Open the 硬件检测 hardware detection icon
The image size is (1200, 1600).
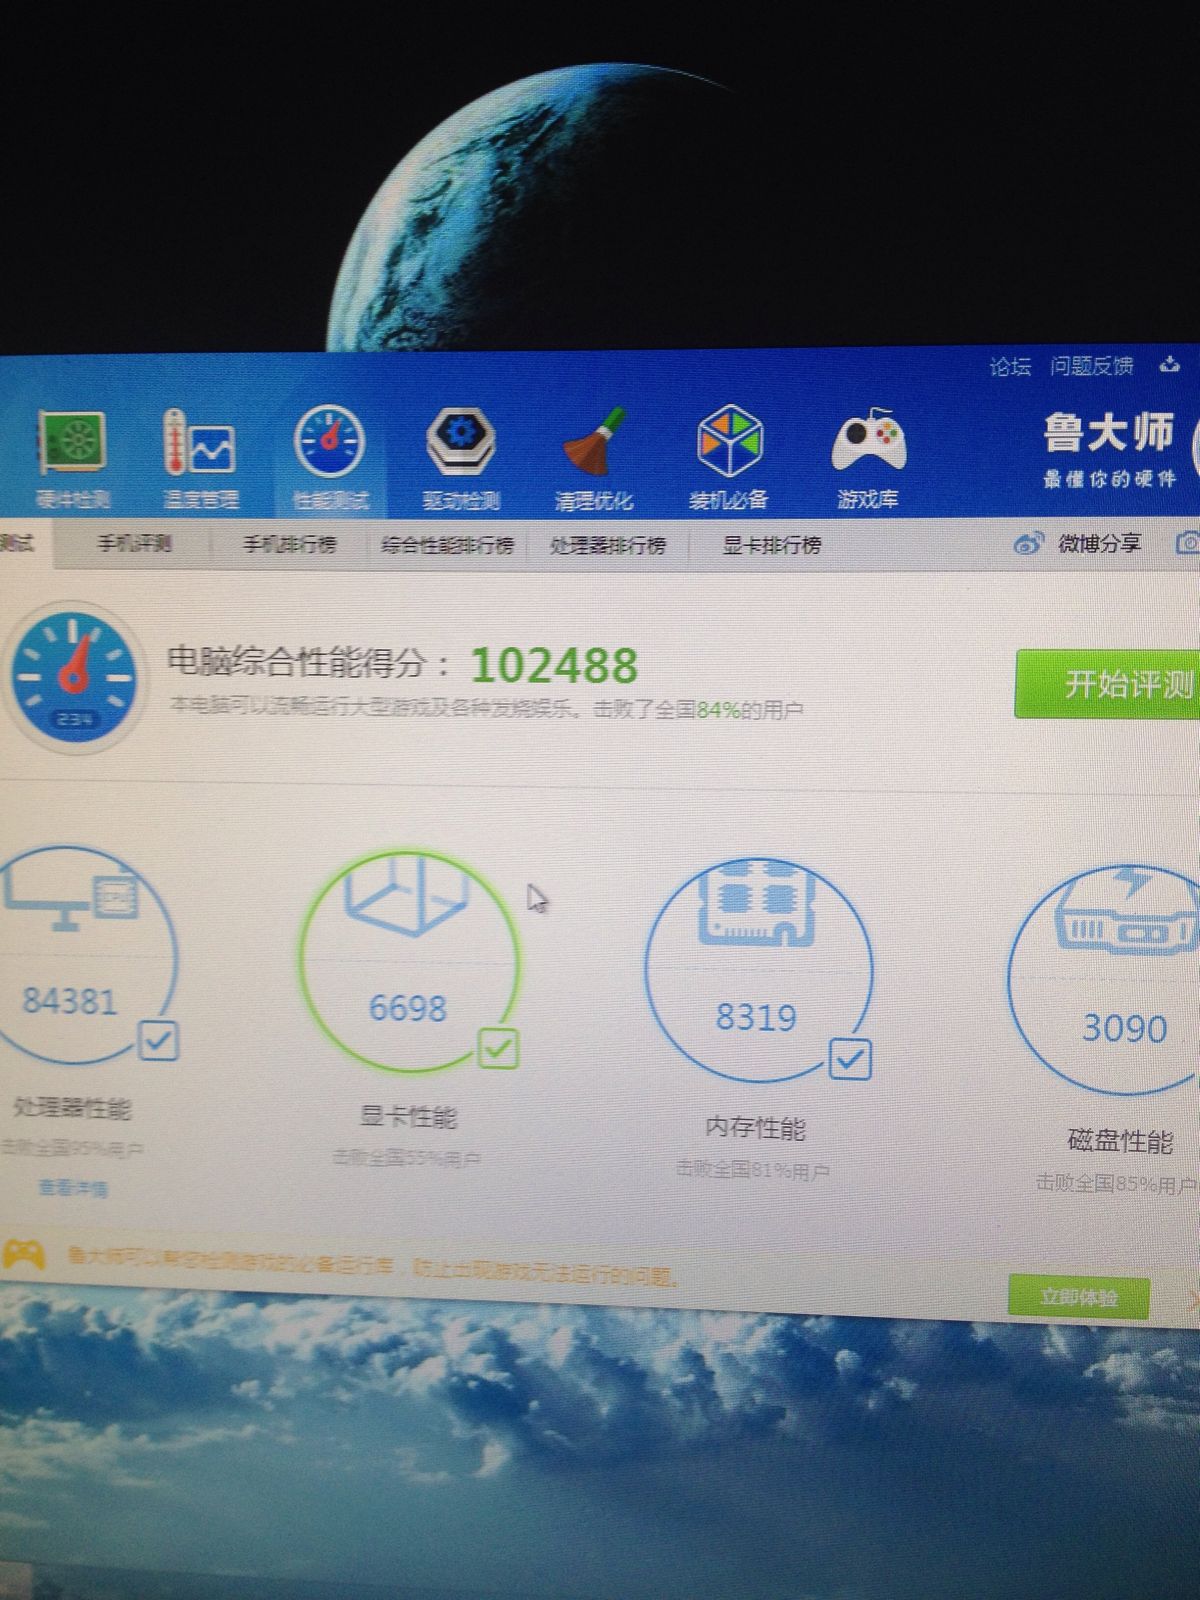pyautogui.click(x=72, y=443)
